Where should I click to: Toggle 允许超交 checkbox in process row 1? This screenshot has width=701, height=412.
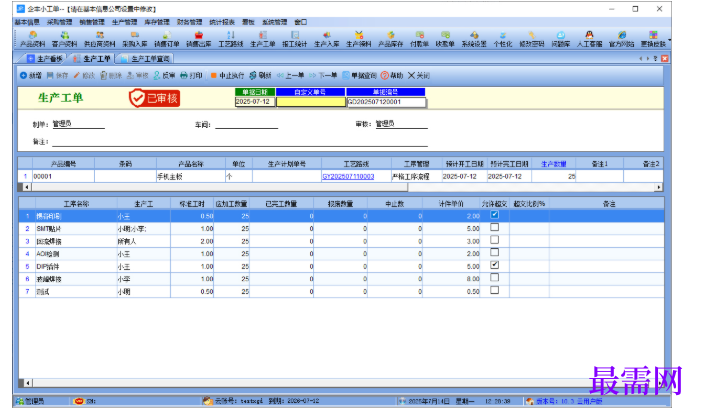(494, 215)
